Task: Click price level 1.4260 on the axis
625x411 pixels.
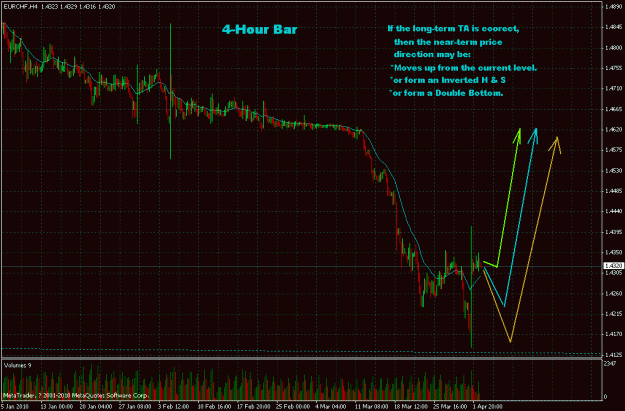Action: 614,293
